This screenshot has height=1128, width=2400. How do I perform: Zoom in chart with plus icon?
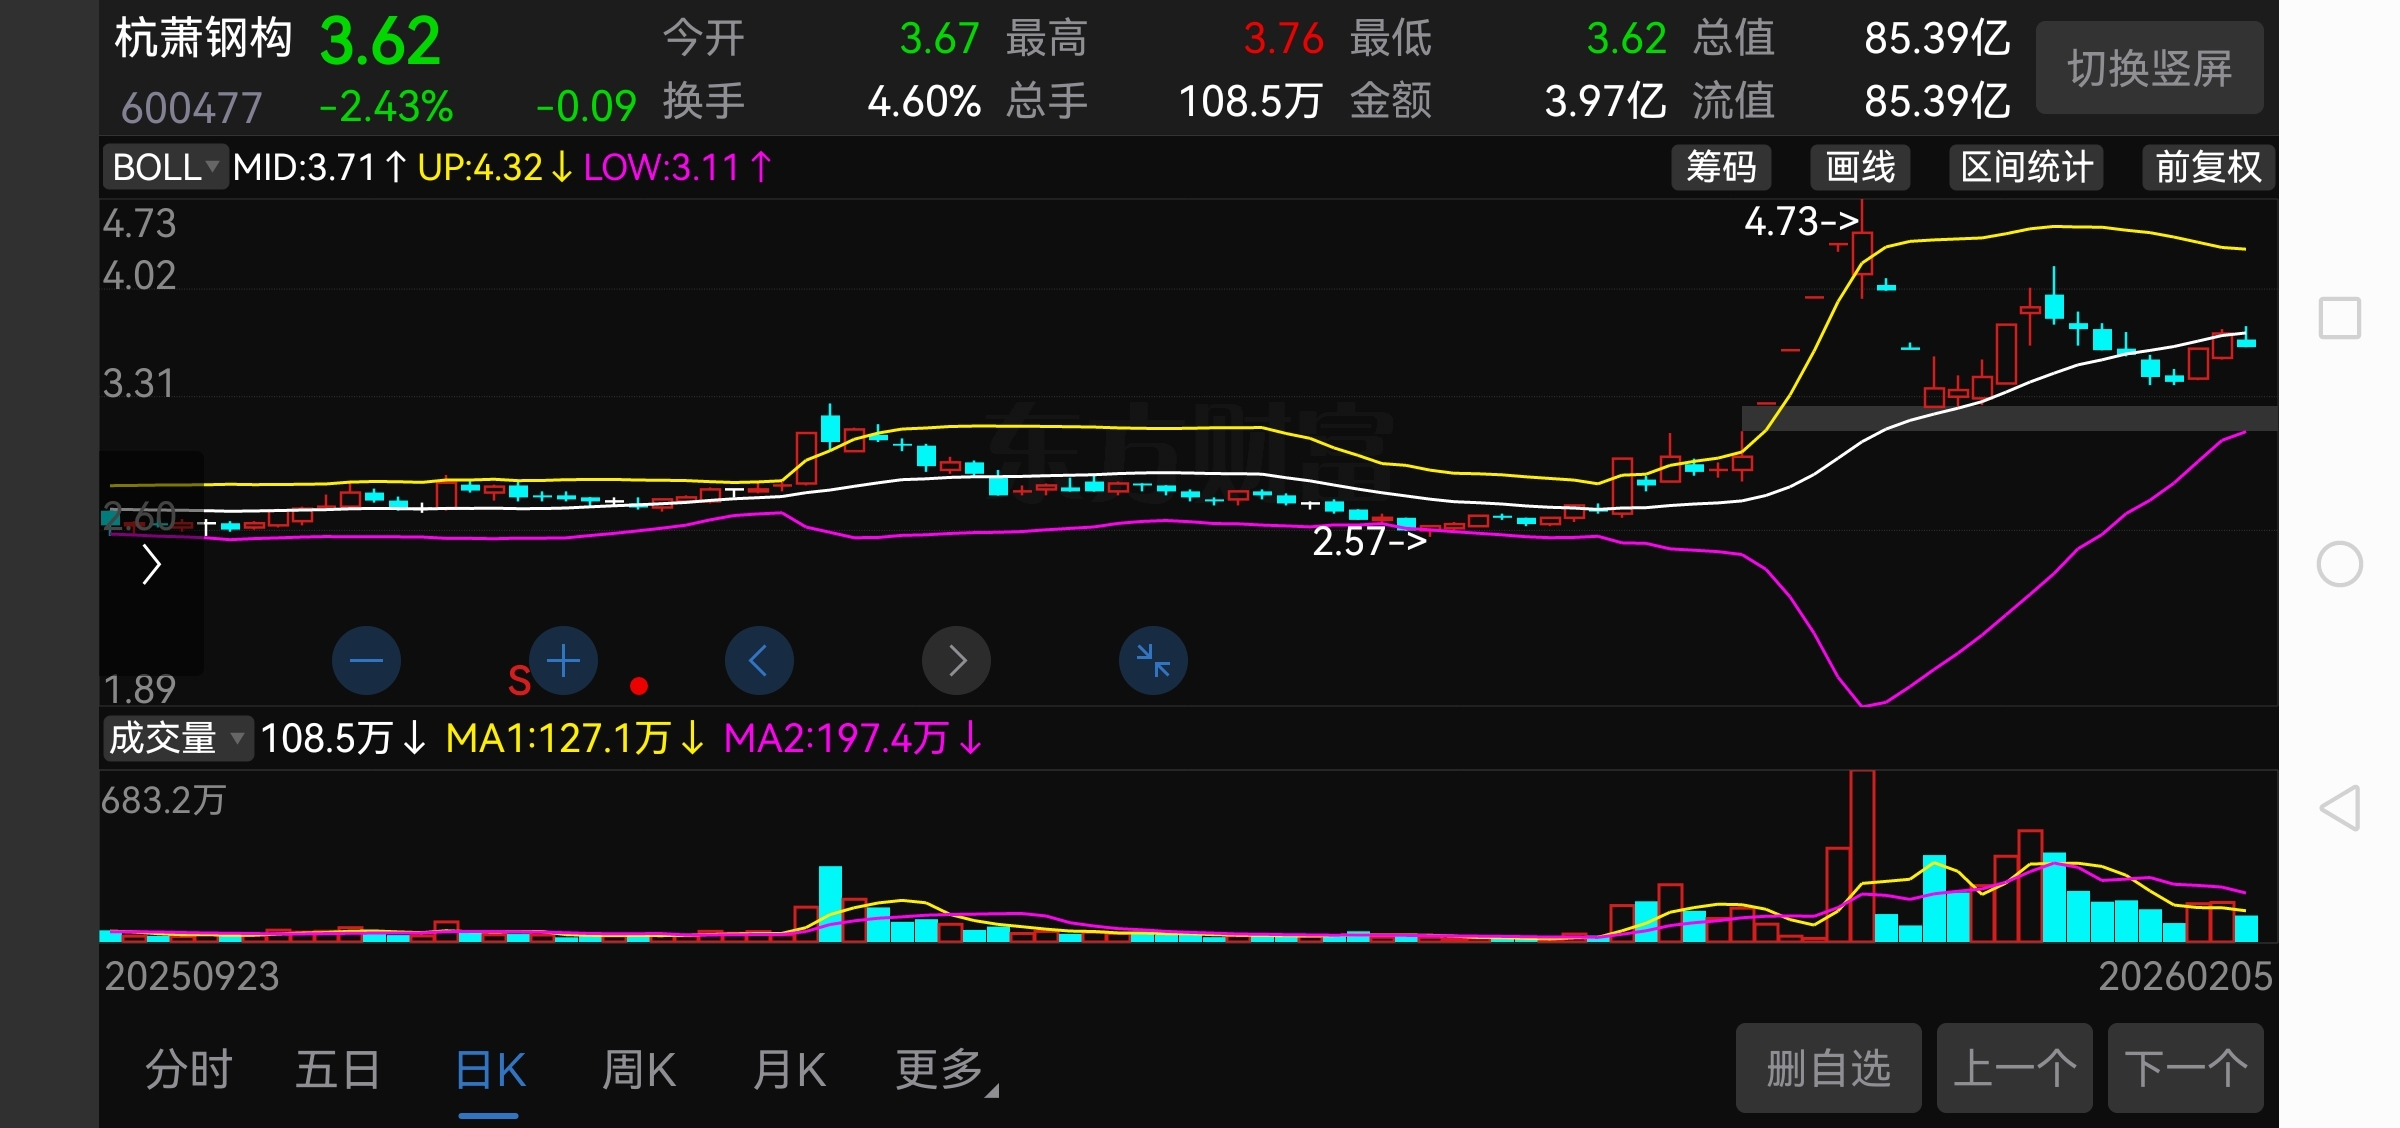[563, 661]
